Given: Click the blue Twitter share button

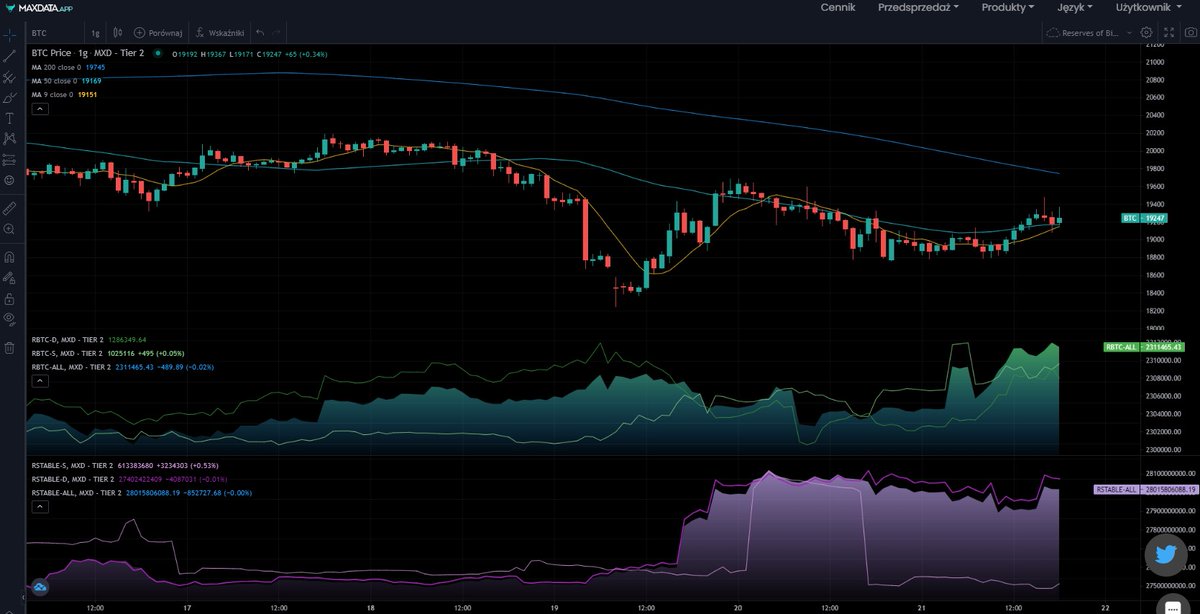Looking at the screenshot, I should [1167, 555].
